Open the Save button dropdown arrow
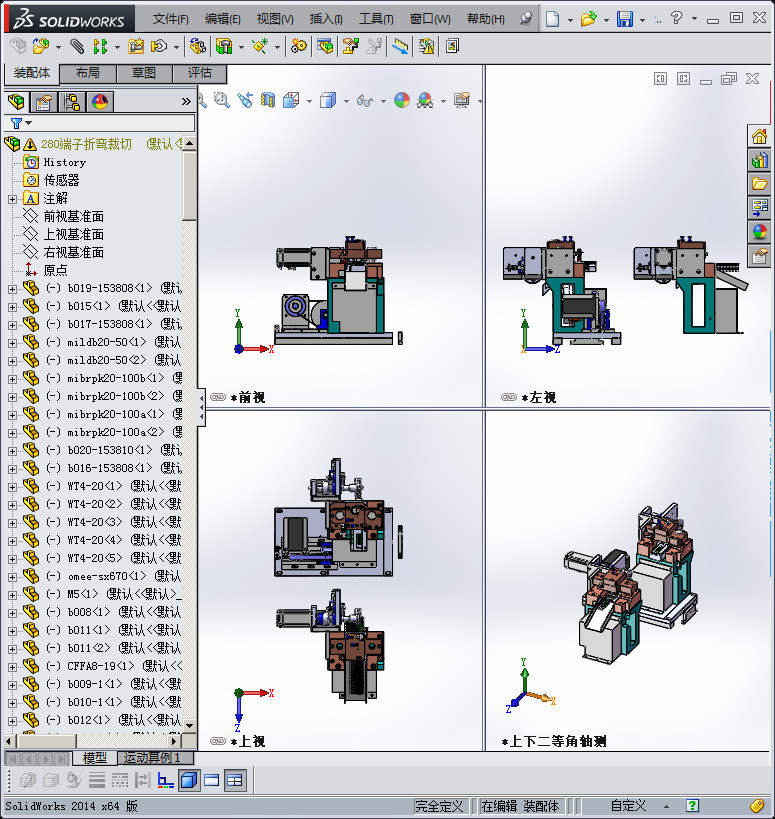 (642, 20)
